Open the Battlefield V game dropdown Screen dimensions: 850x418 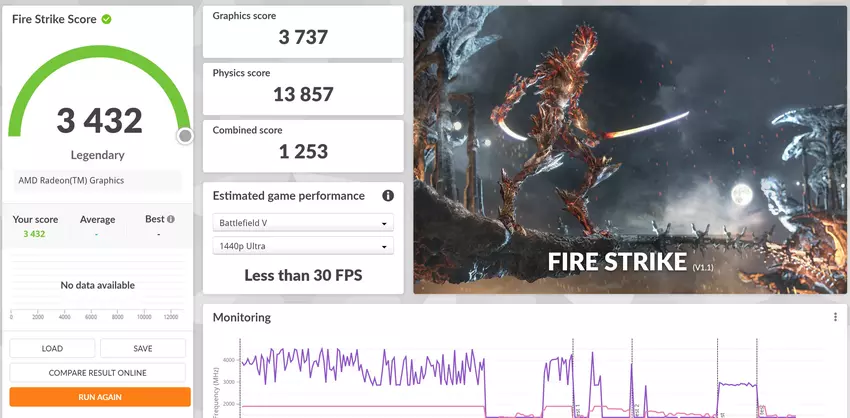[302, 223]
